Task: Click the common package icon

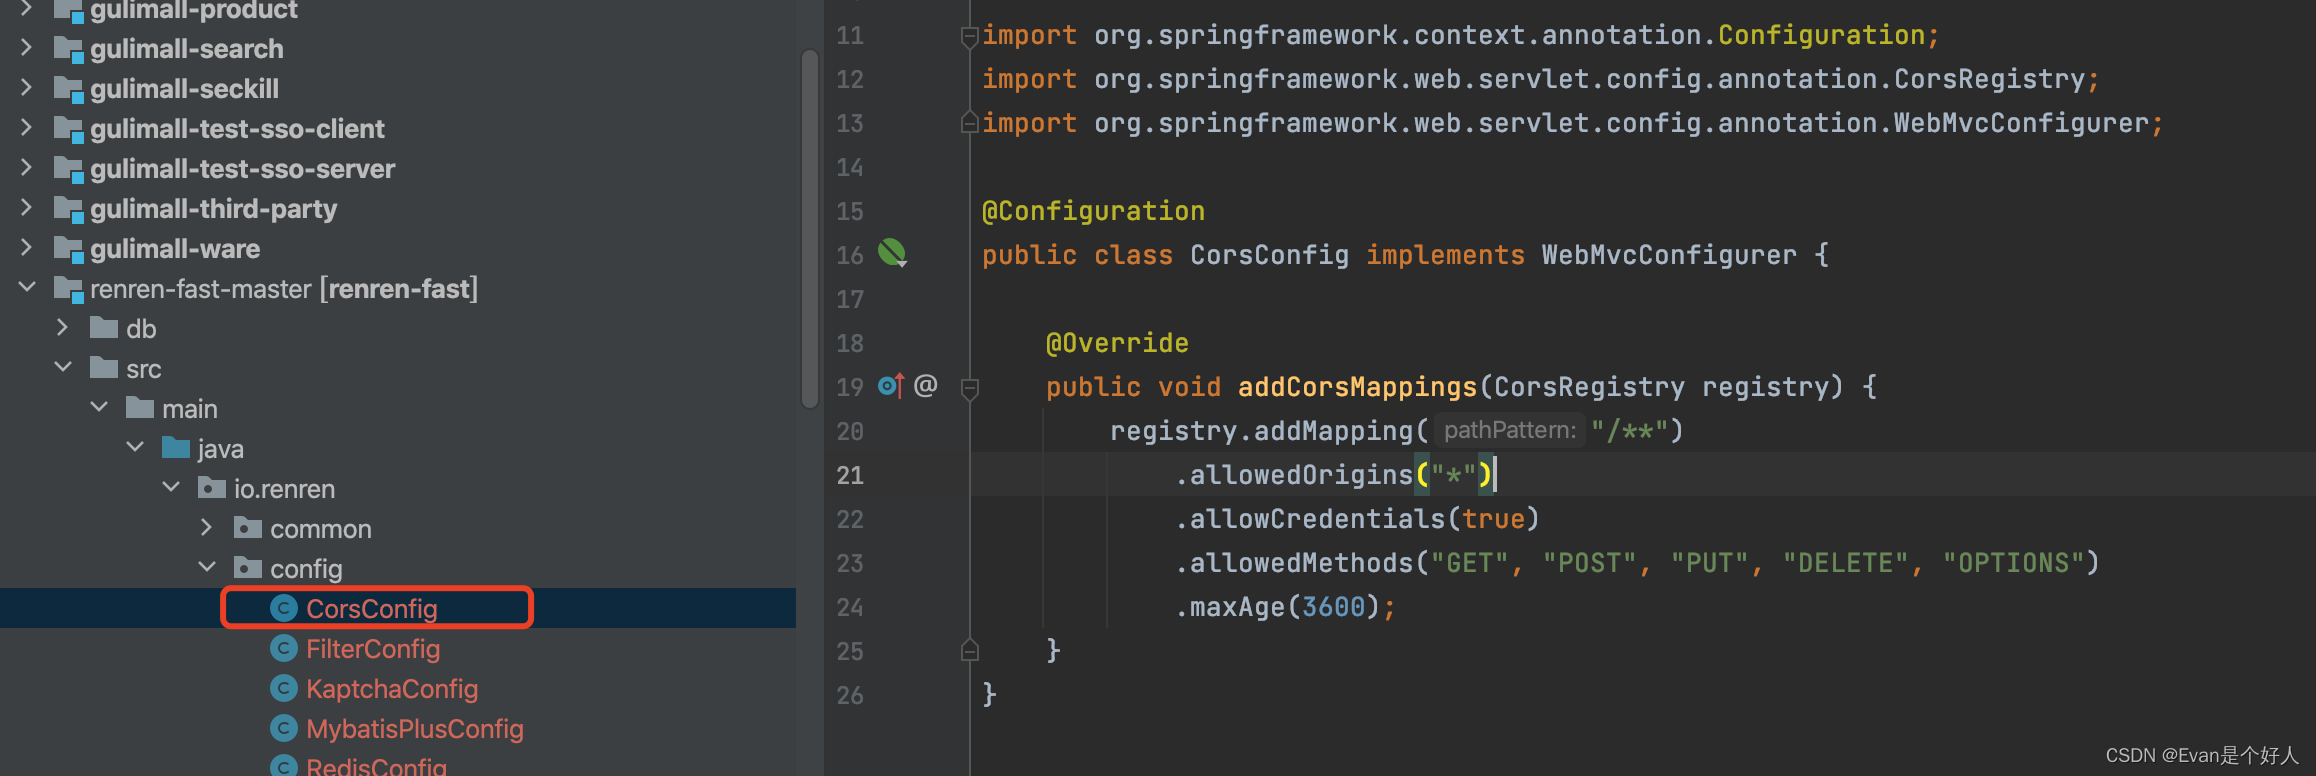Action: (248, 527)
